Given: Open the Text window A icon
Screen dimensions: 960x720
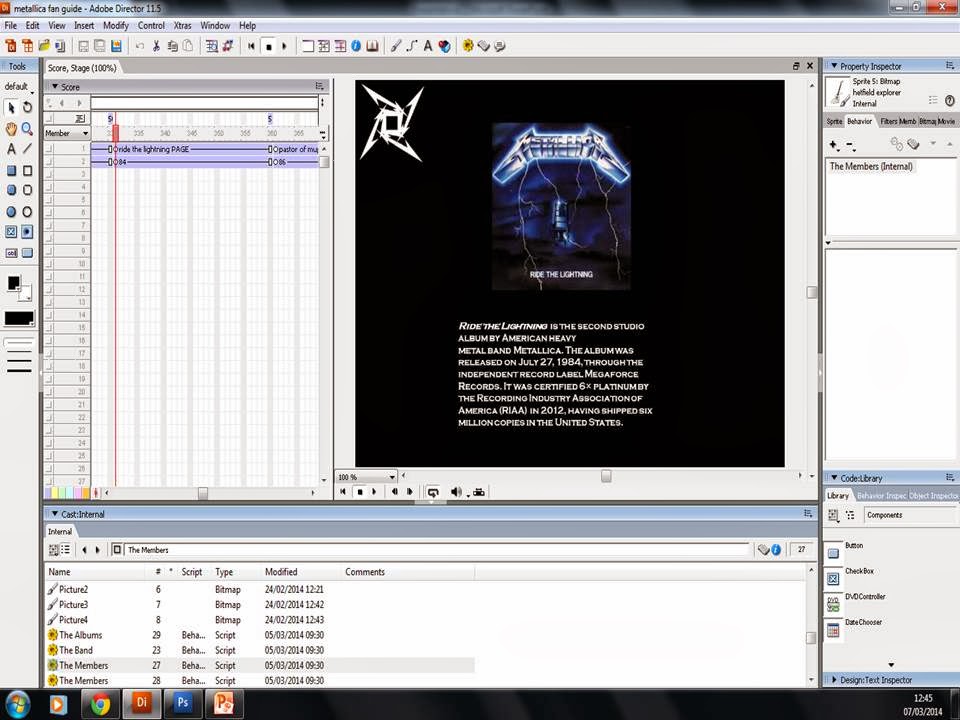Looking at the screenshot, I should click(428, 46).
